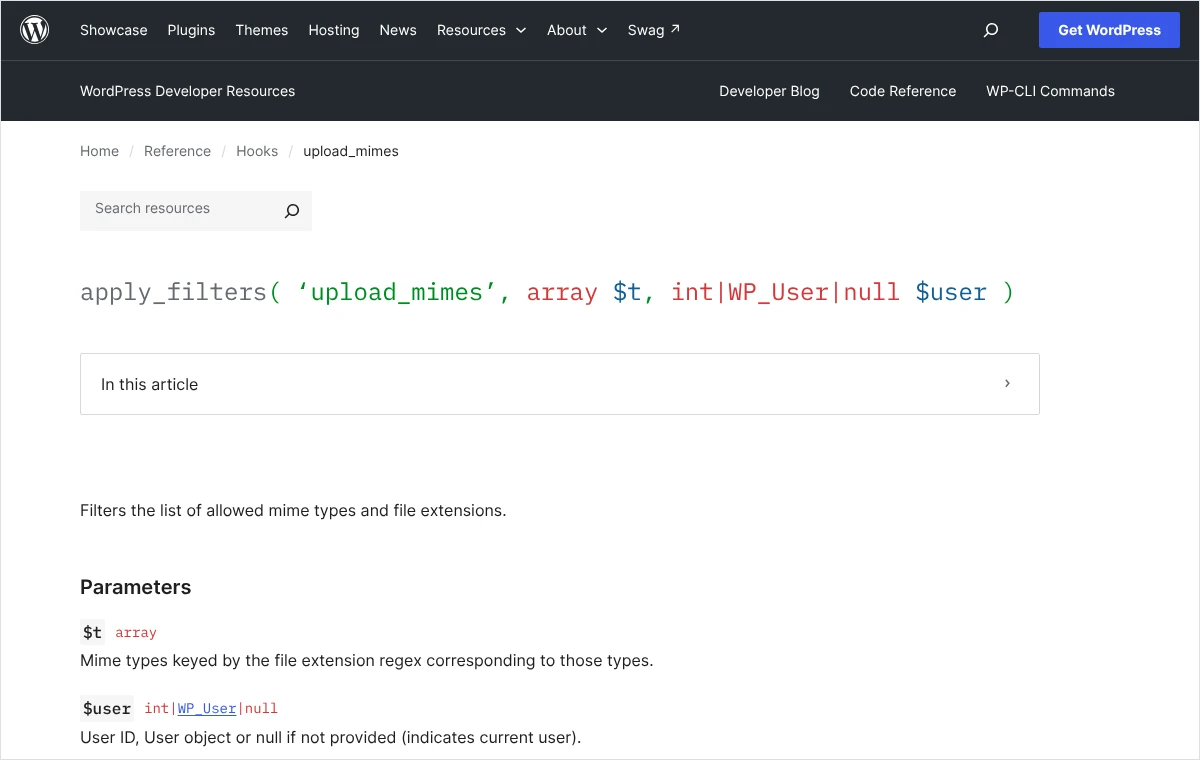This screenshot has width=1200, height=760.
Task: Open the Themes menu item
Action: pyautogui.click(x=262, y=30)
